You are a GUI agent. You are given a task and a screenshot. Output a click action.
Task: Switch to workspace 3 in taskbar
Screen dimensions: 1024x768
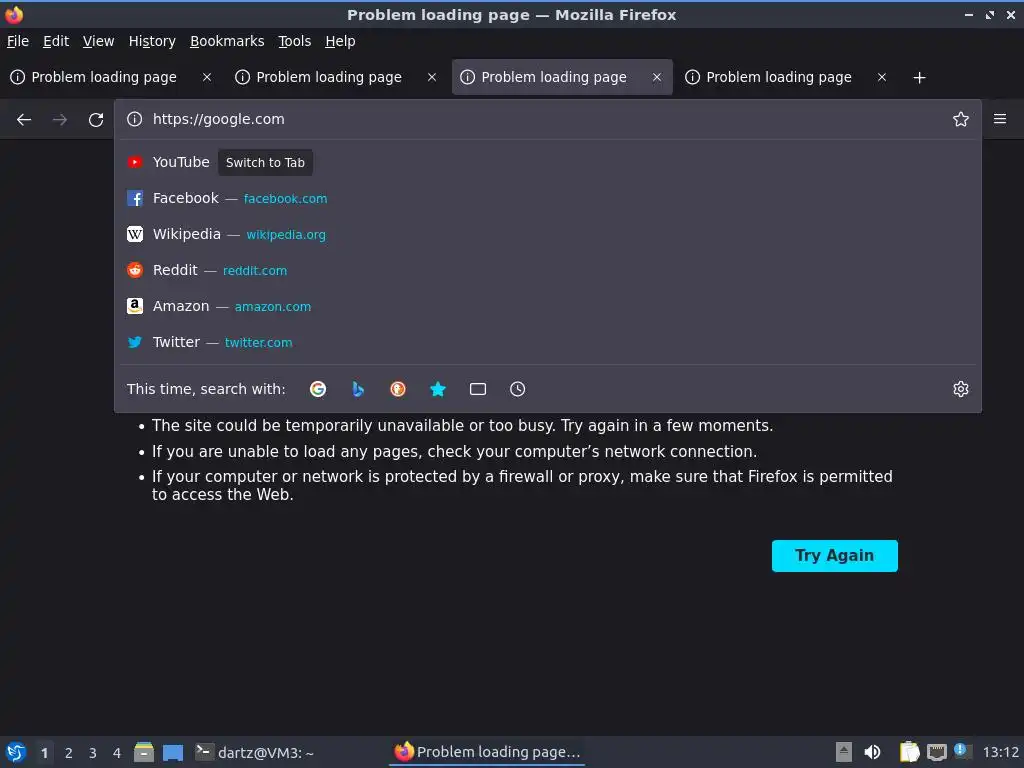(93, 753)
